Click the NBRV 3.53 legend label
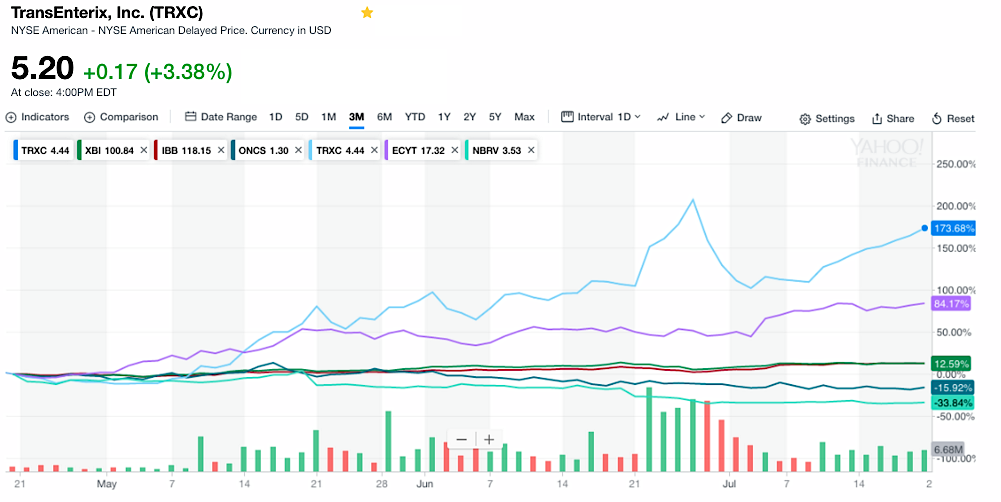This screenshot has height=502, width=1001. 497,151
